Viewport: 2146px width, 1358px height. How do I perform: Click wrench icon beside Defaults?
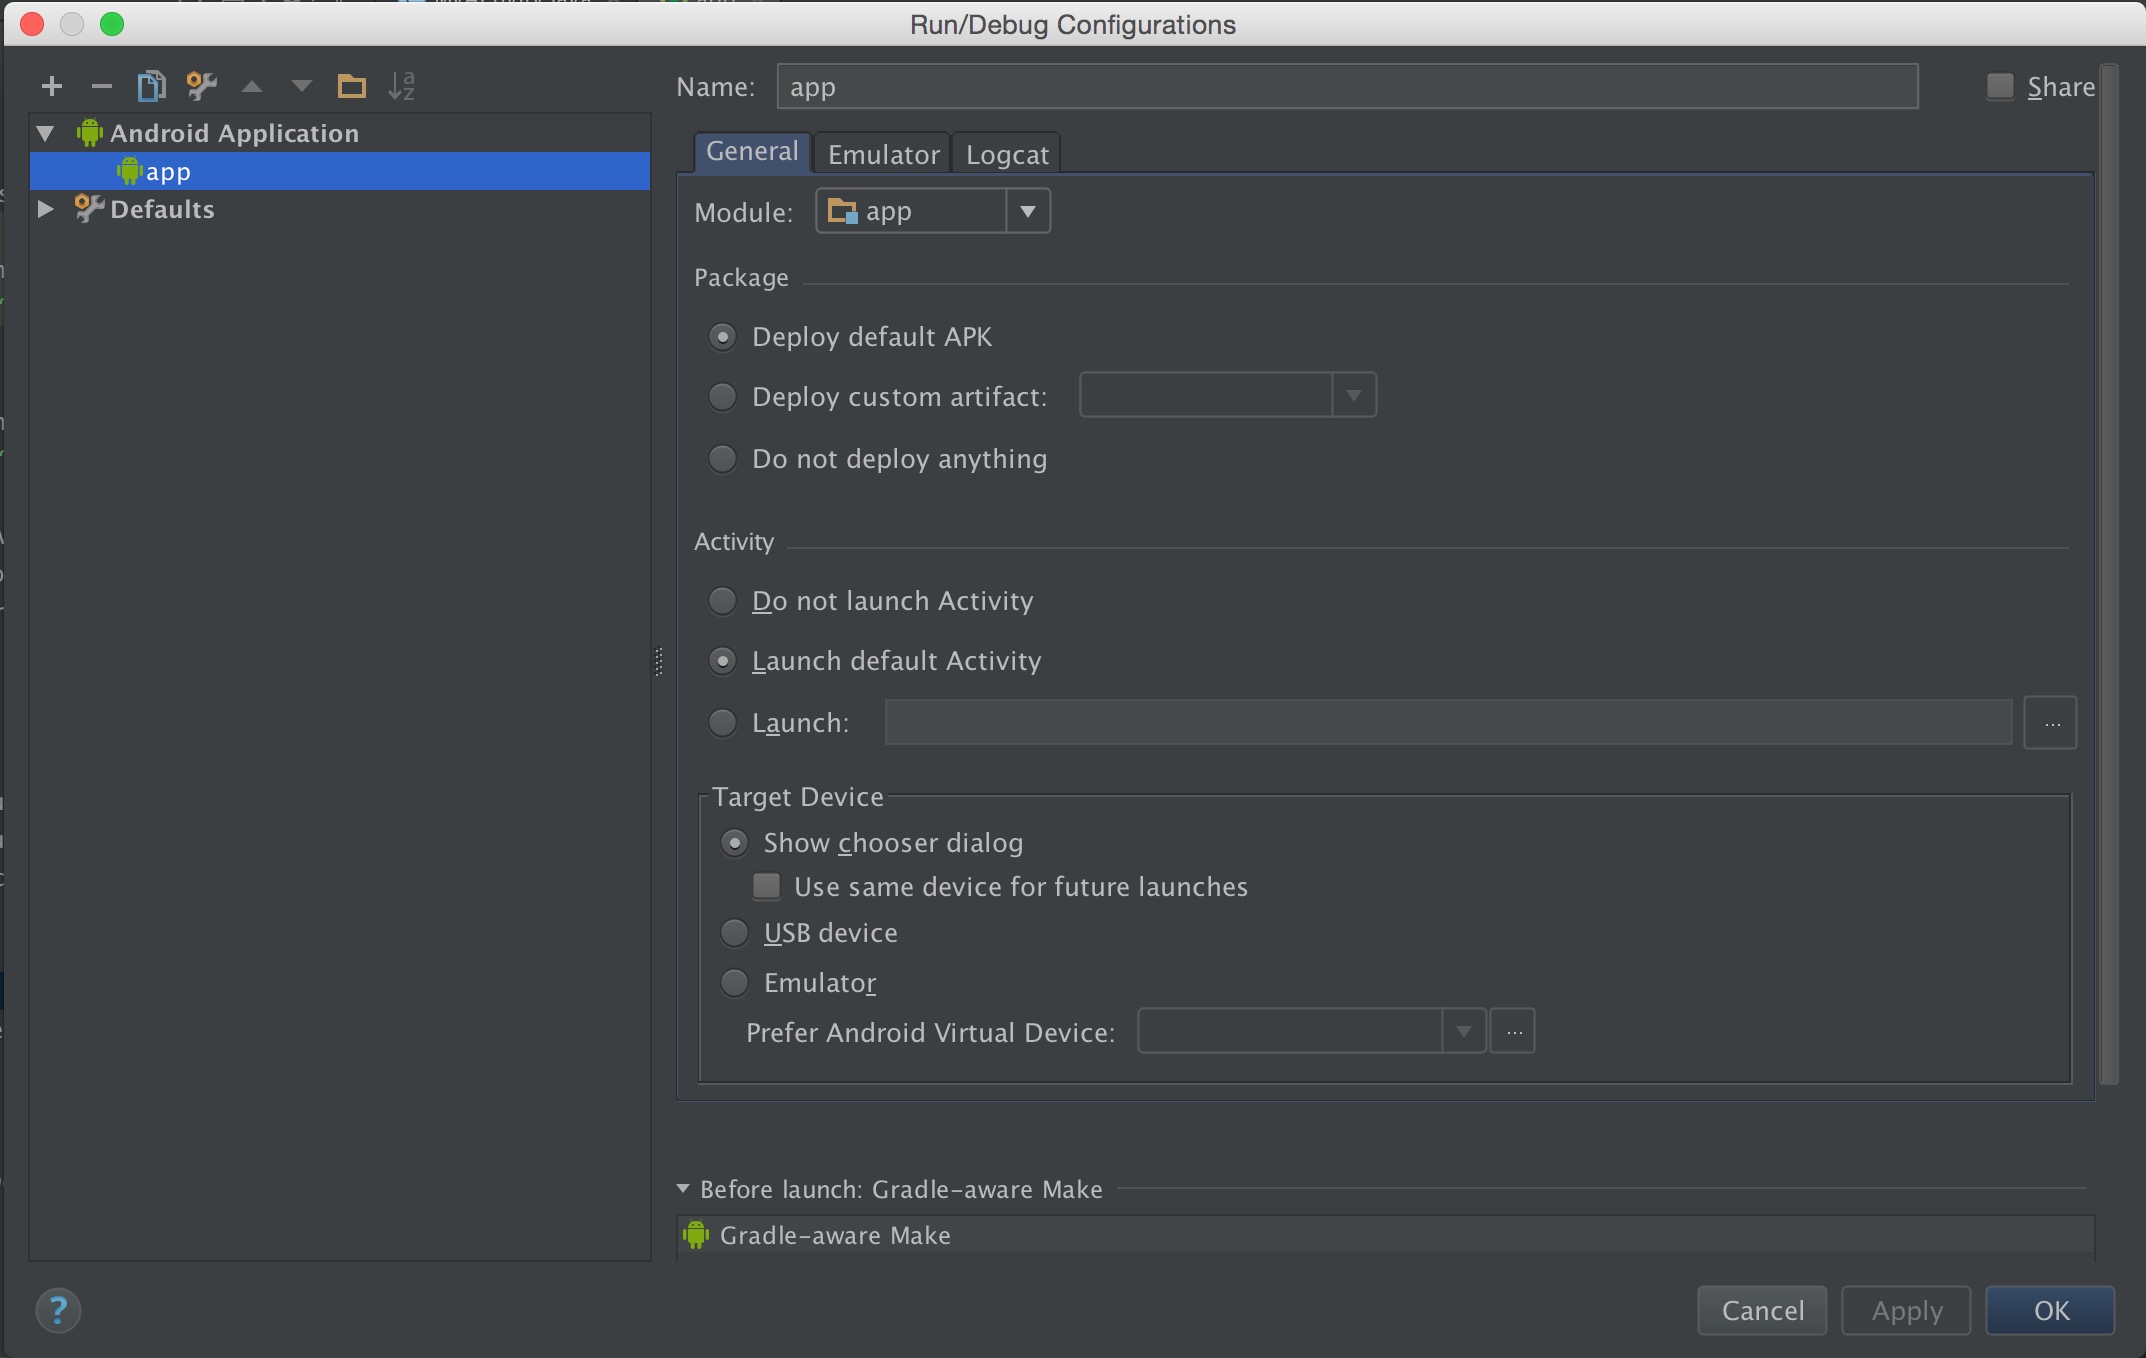click(89, 208)
